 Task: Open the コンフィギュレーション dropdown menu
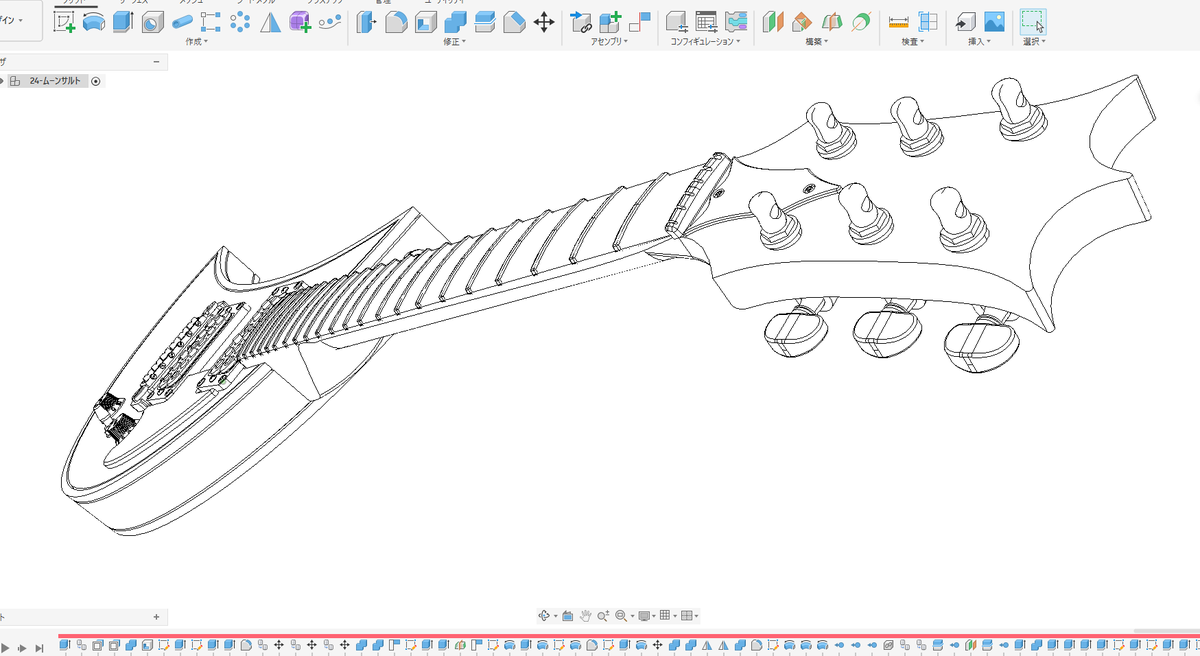coord(706,42)
